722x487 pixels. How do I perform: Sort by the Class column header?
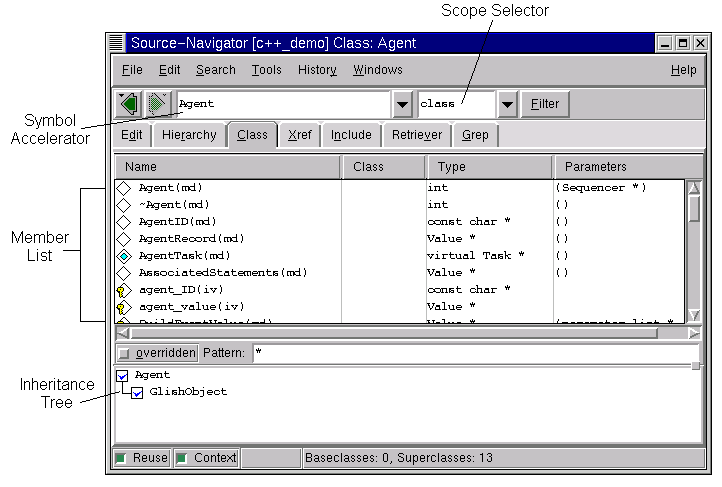(x=384, y=167)
